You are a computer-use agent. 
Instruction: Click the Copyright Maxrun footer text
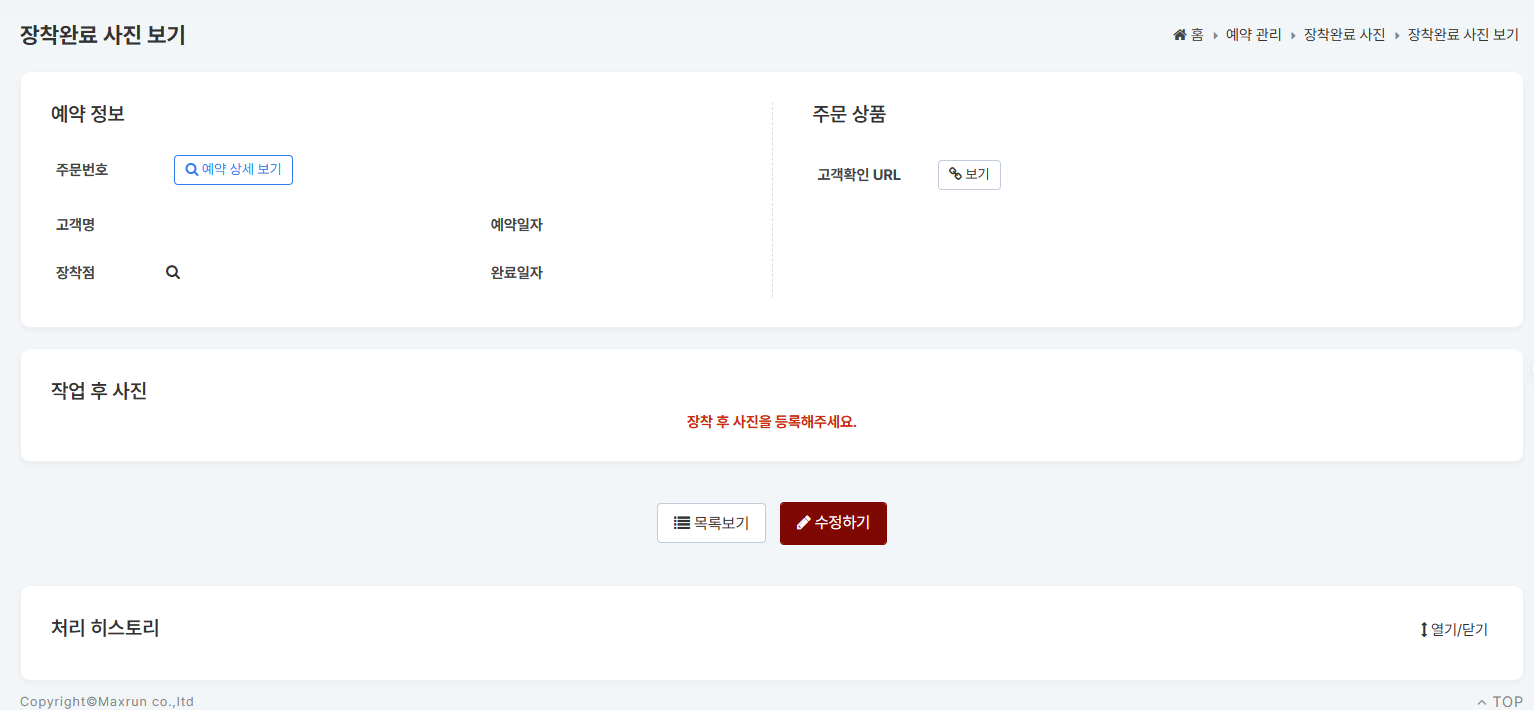(x=107, y=702)
